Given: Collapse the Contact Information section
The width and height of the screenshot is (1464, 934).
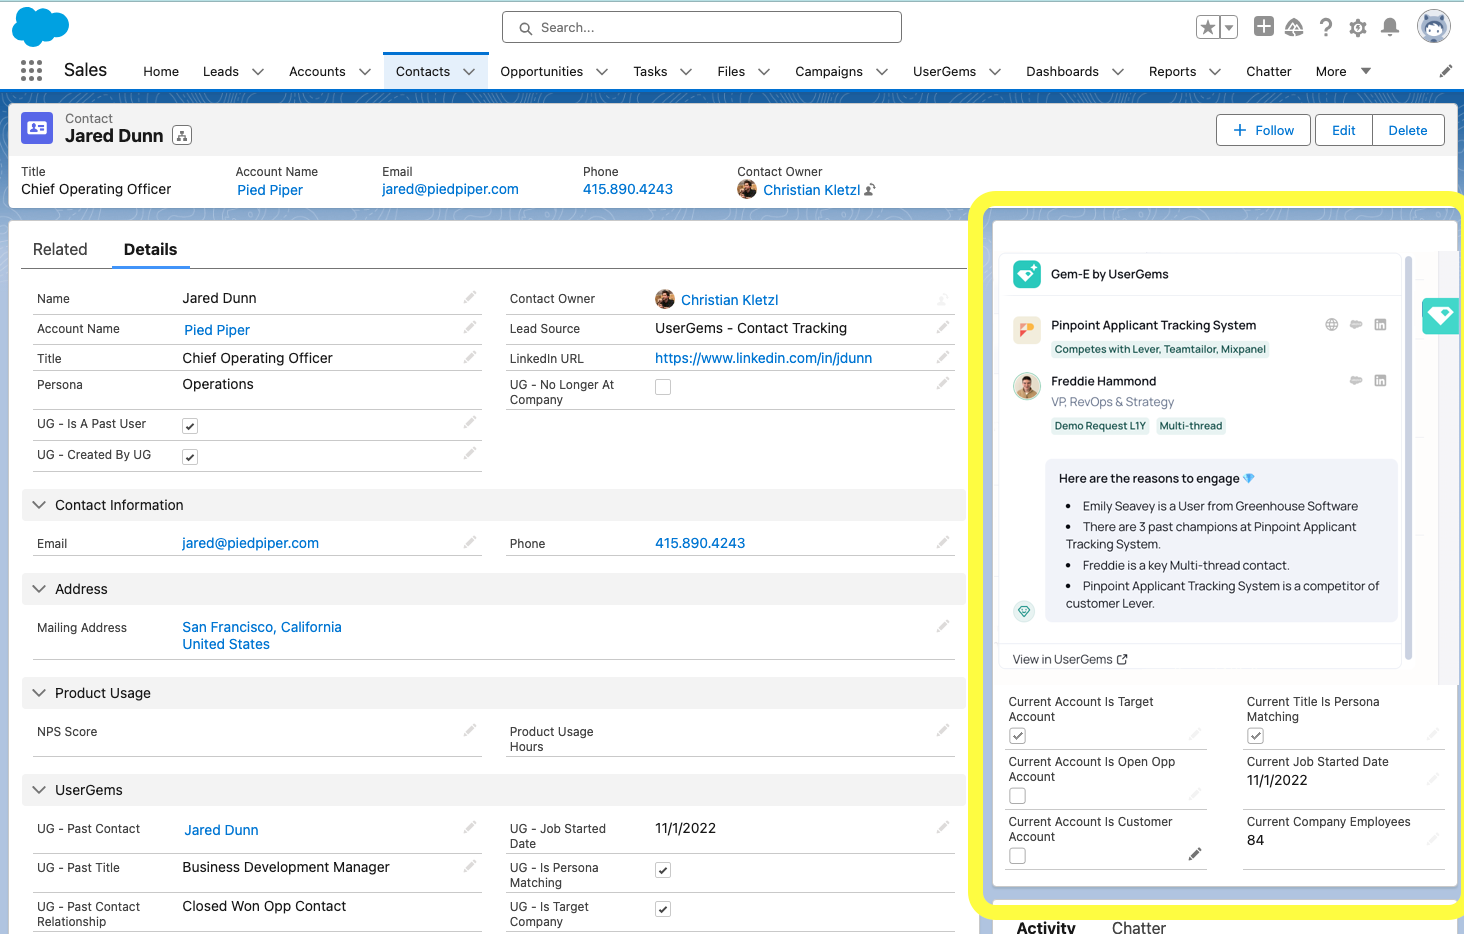Looking at the screenshot, I should (39, 505).
